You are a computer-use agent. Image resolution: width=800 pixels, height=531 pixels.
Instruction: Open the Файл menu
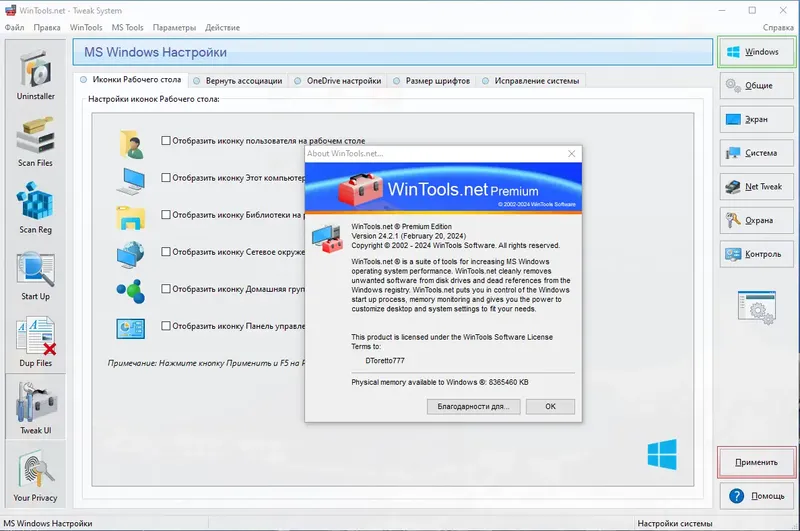point(14,28)
